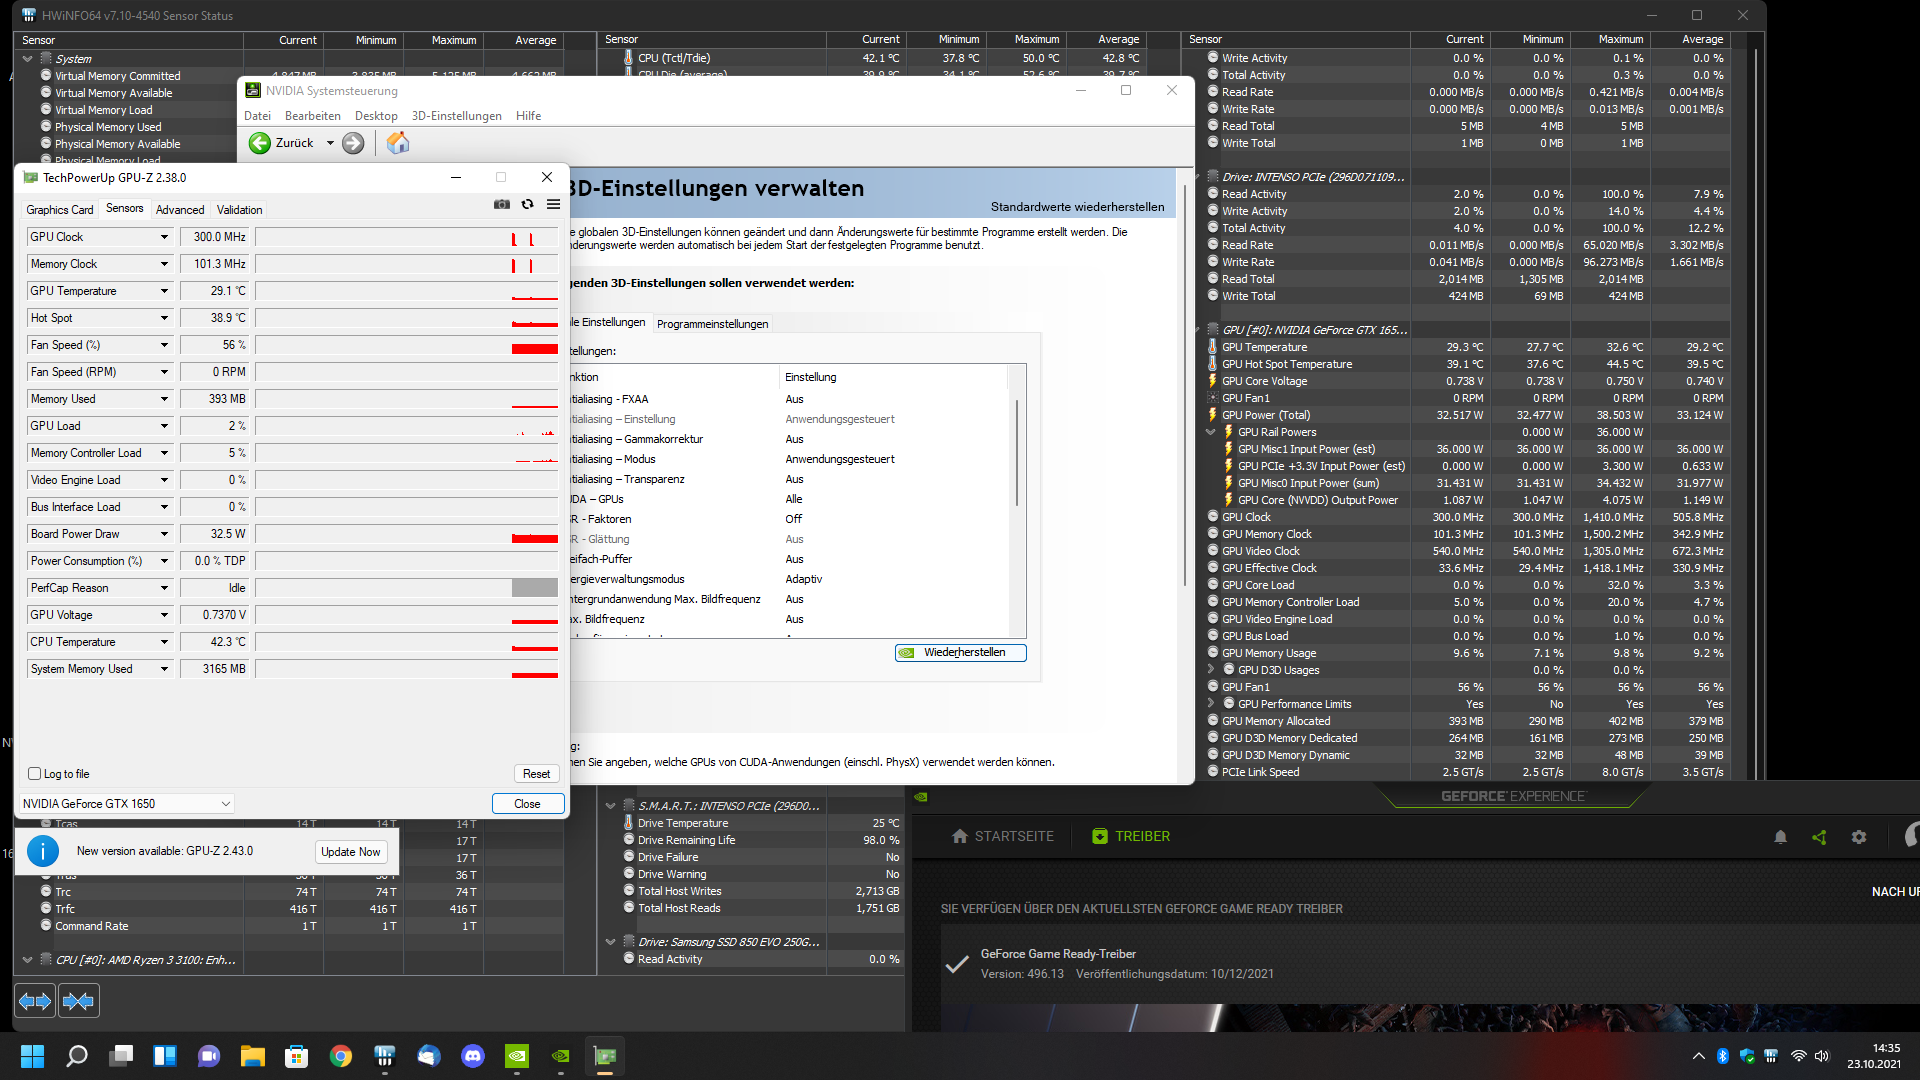Image resolution: width=1920 pixels, height=1080 pixels.
Task: Click Update Now for GPU-Z 2.43.0
Action: pyautogui.click(x=351, y=852)
